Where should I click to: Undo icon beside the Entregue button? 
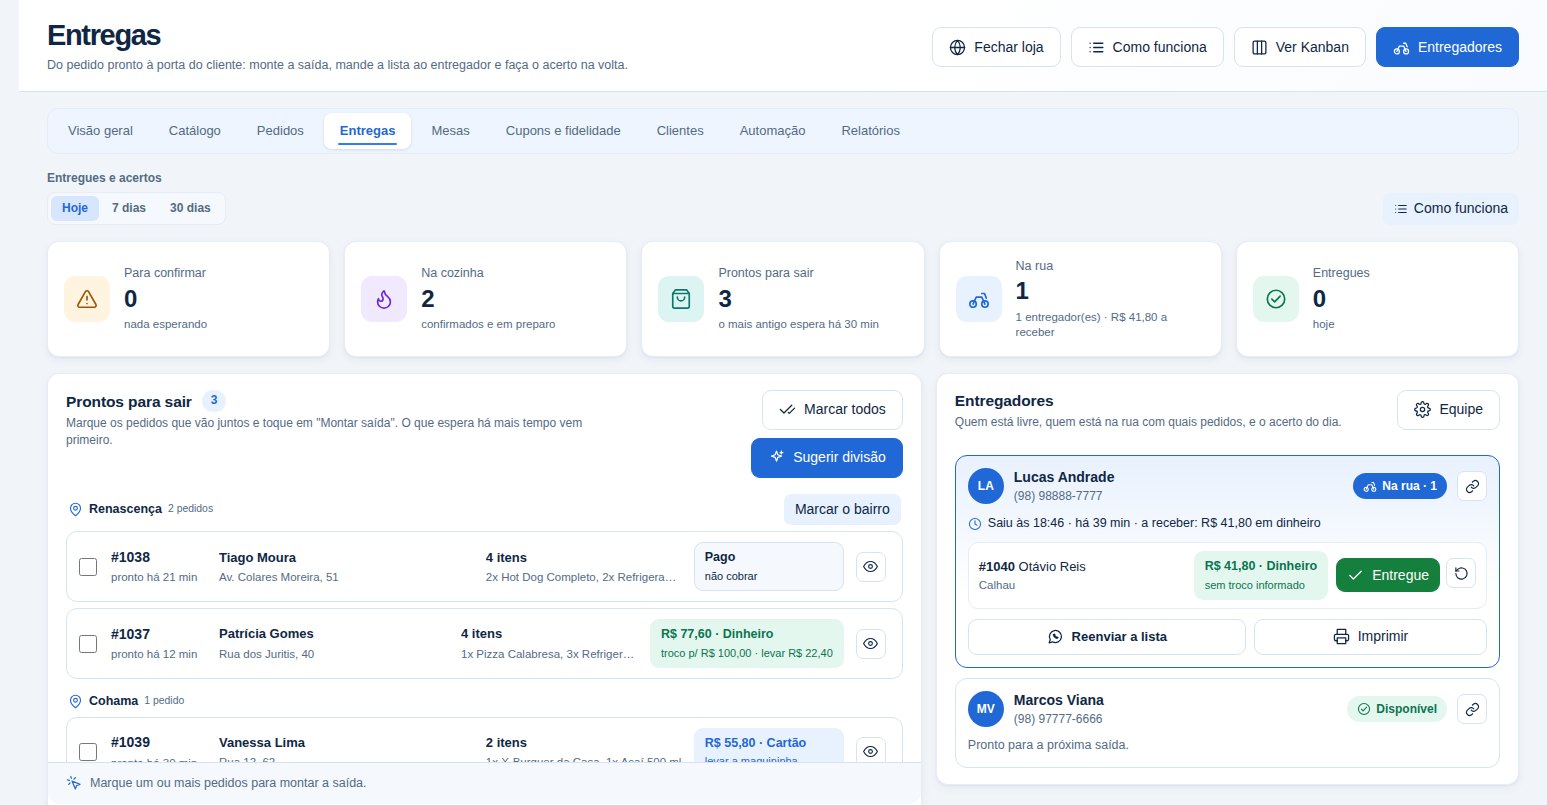(x=1461, y=574)
